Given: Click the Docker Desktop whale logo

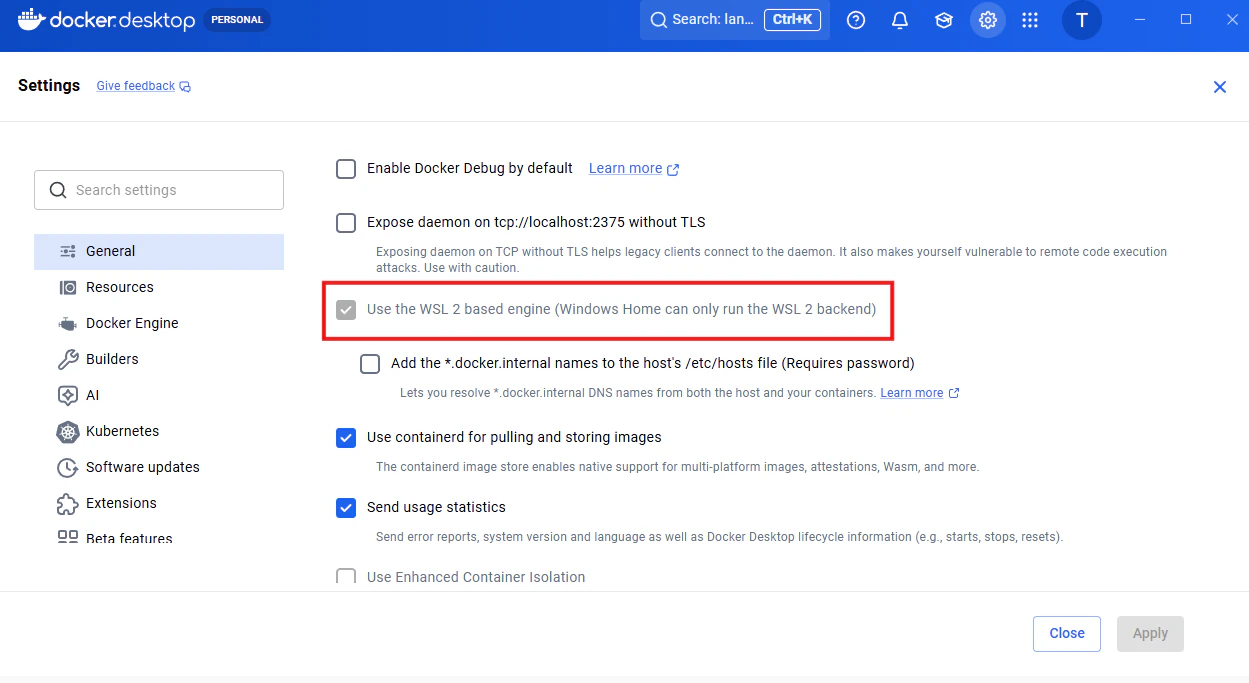Looking at the screenshot, I should coord(30,19).
